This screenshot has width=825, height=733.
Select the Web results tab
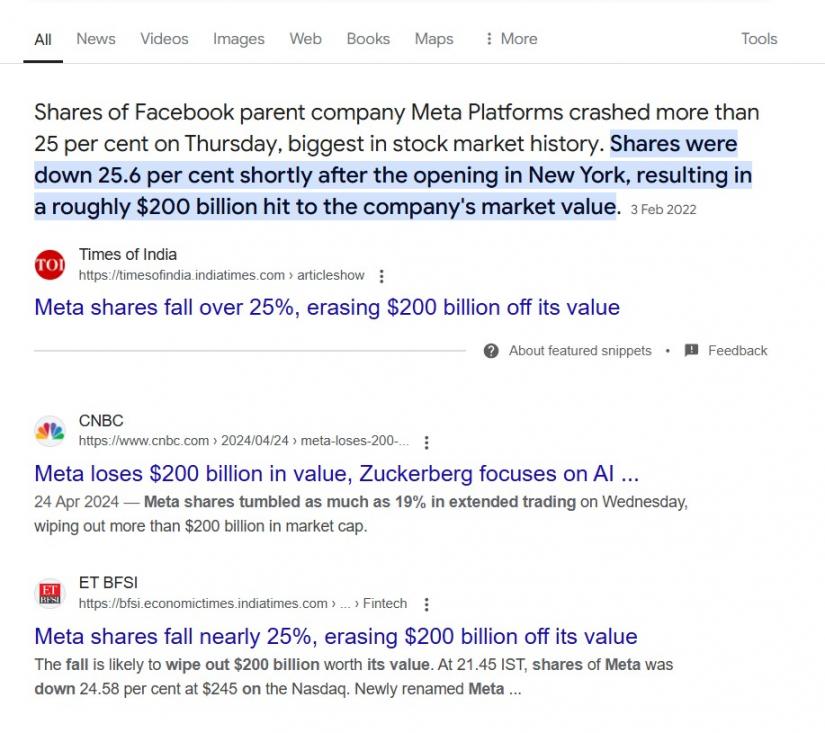tap(306, 39)
